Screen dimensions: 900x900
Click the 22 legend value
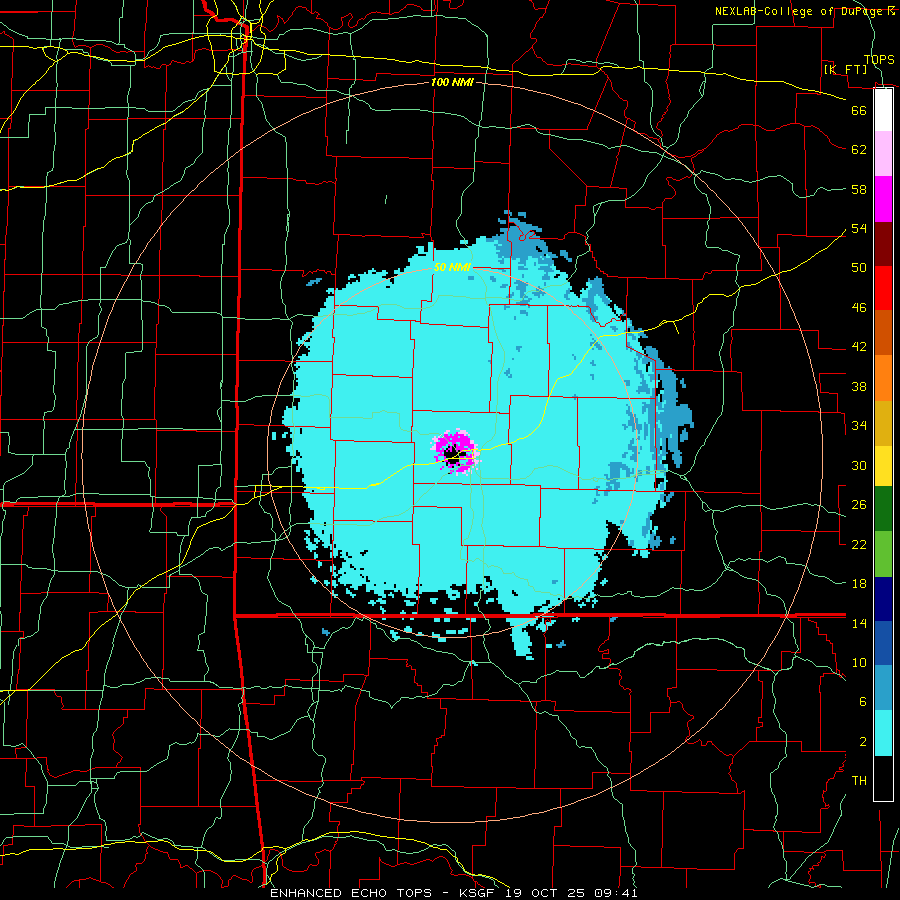(x=859, y=544)
